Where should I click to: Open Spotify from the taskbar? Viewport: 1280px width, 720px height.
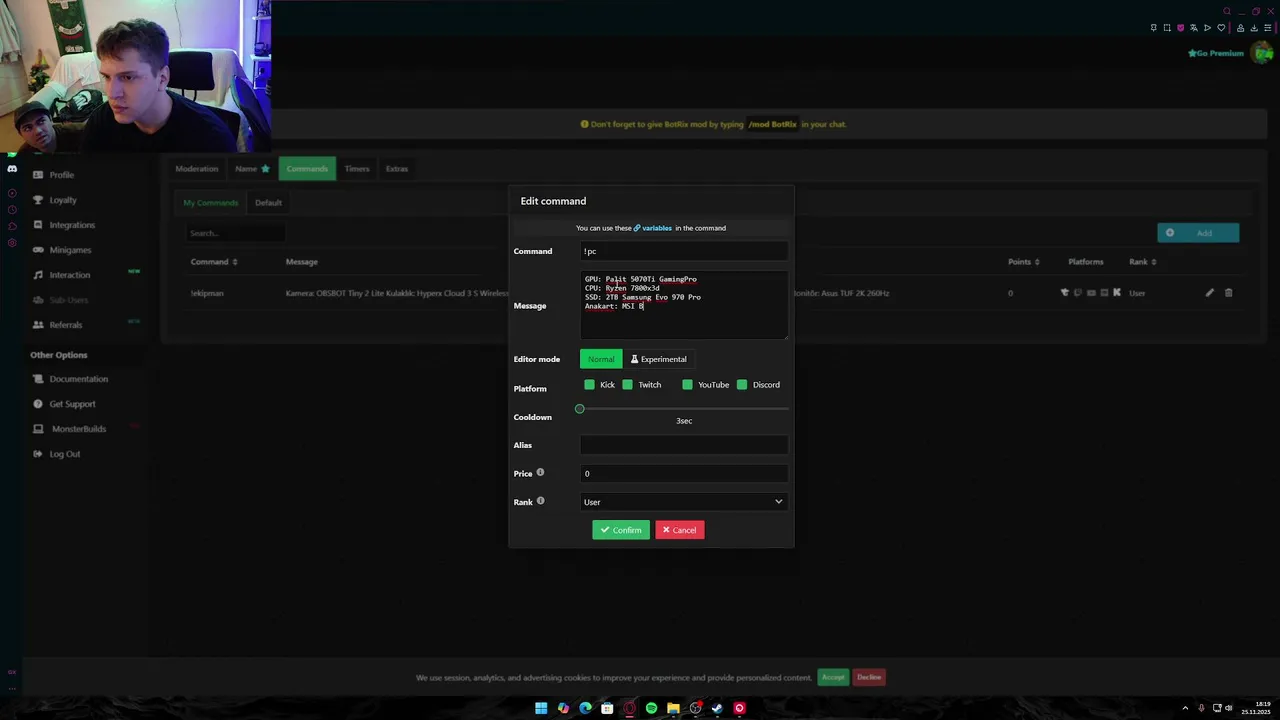click(651, 708)
